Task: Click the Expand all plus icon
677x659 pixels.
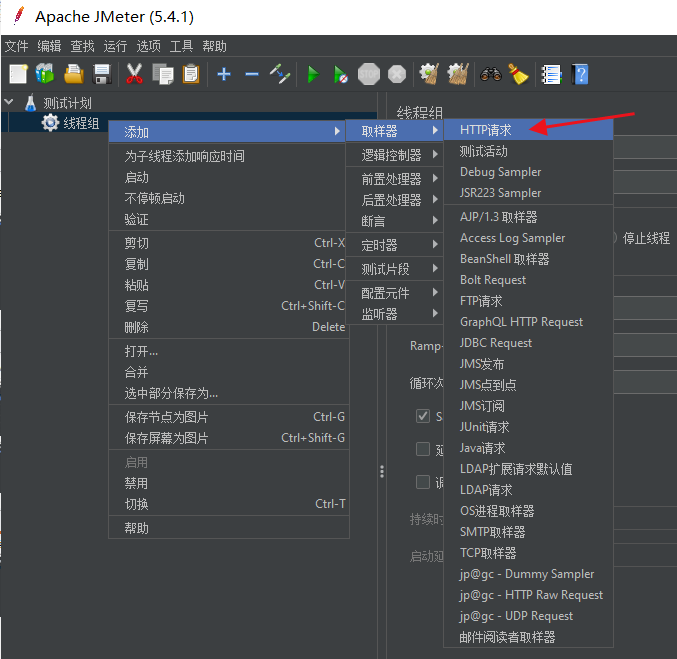Action: [x=224, y=74]
